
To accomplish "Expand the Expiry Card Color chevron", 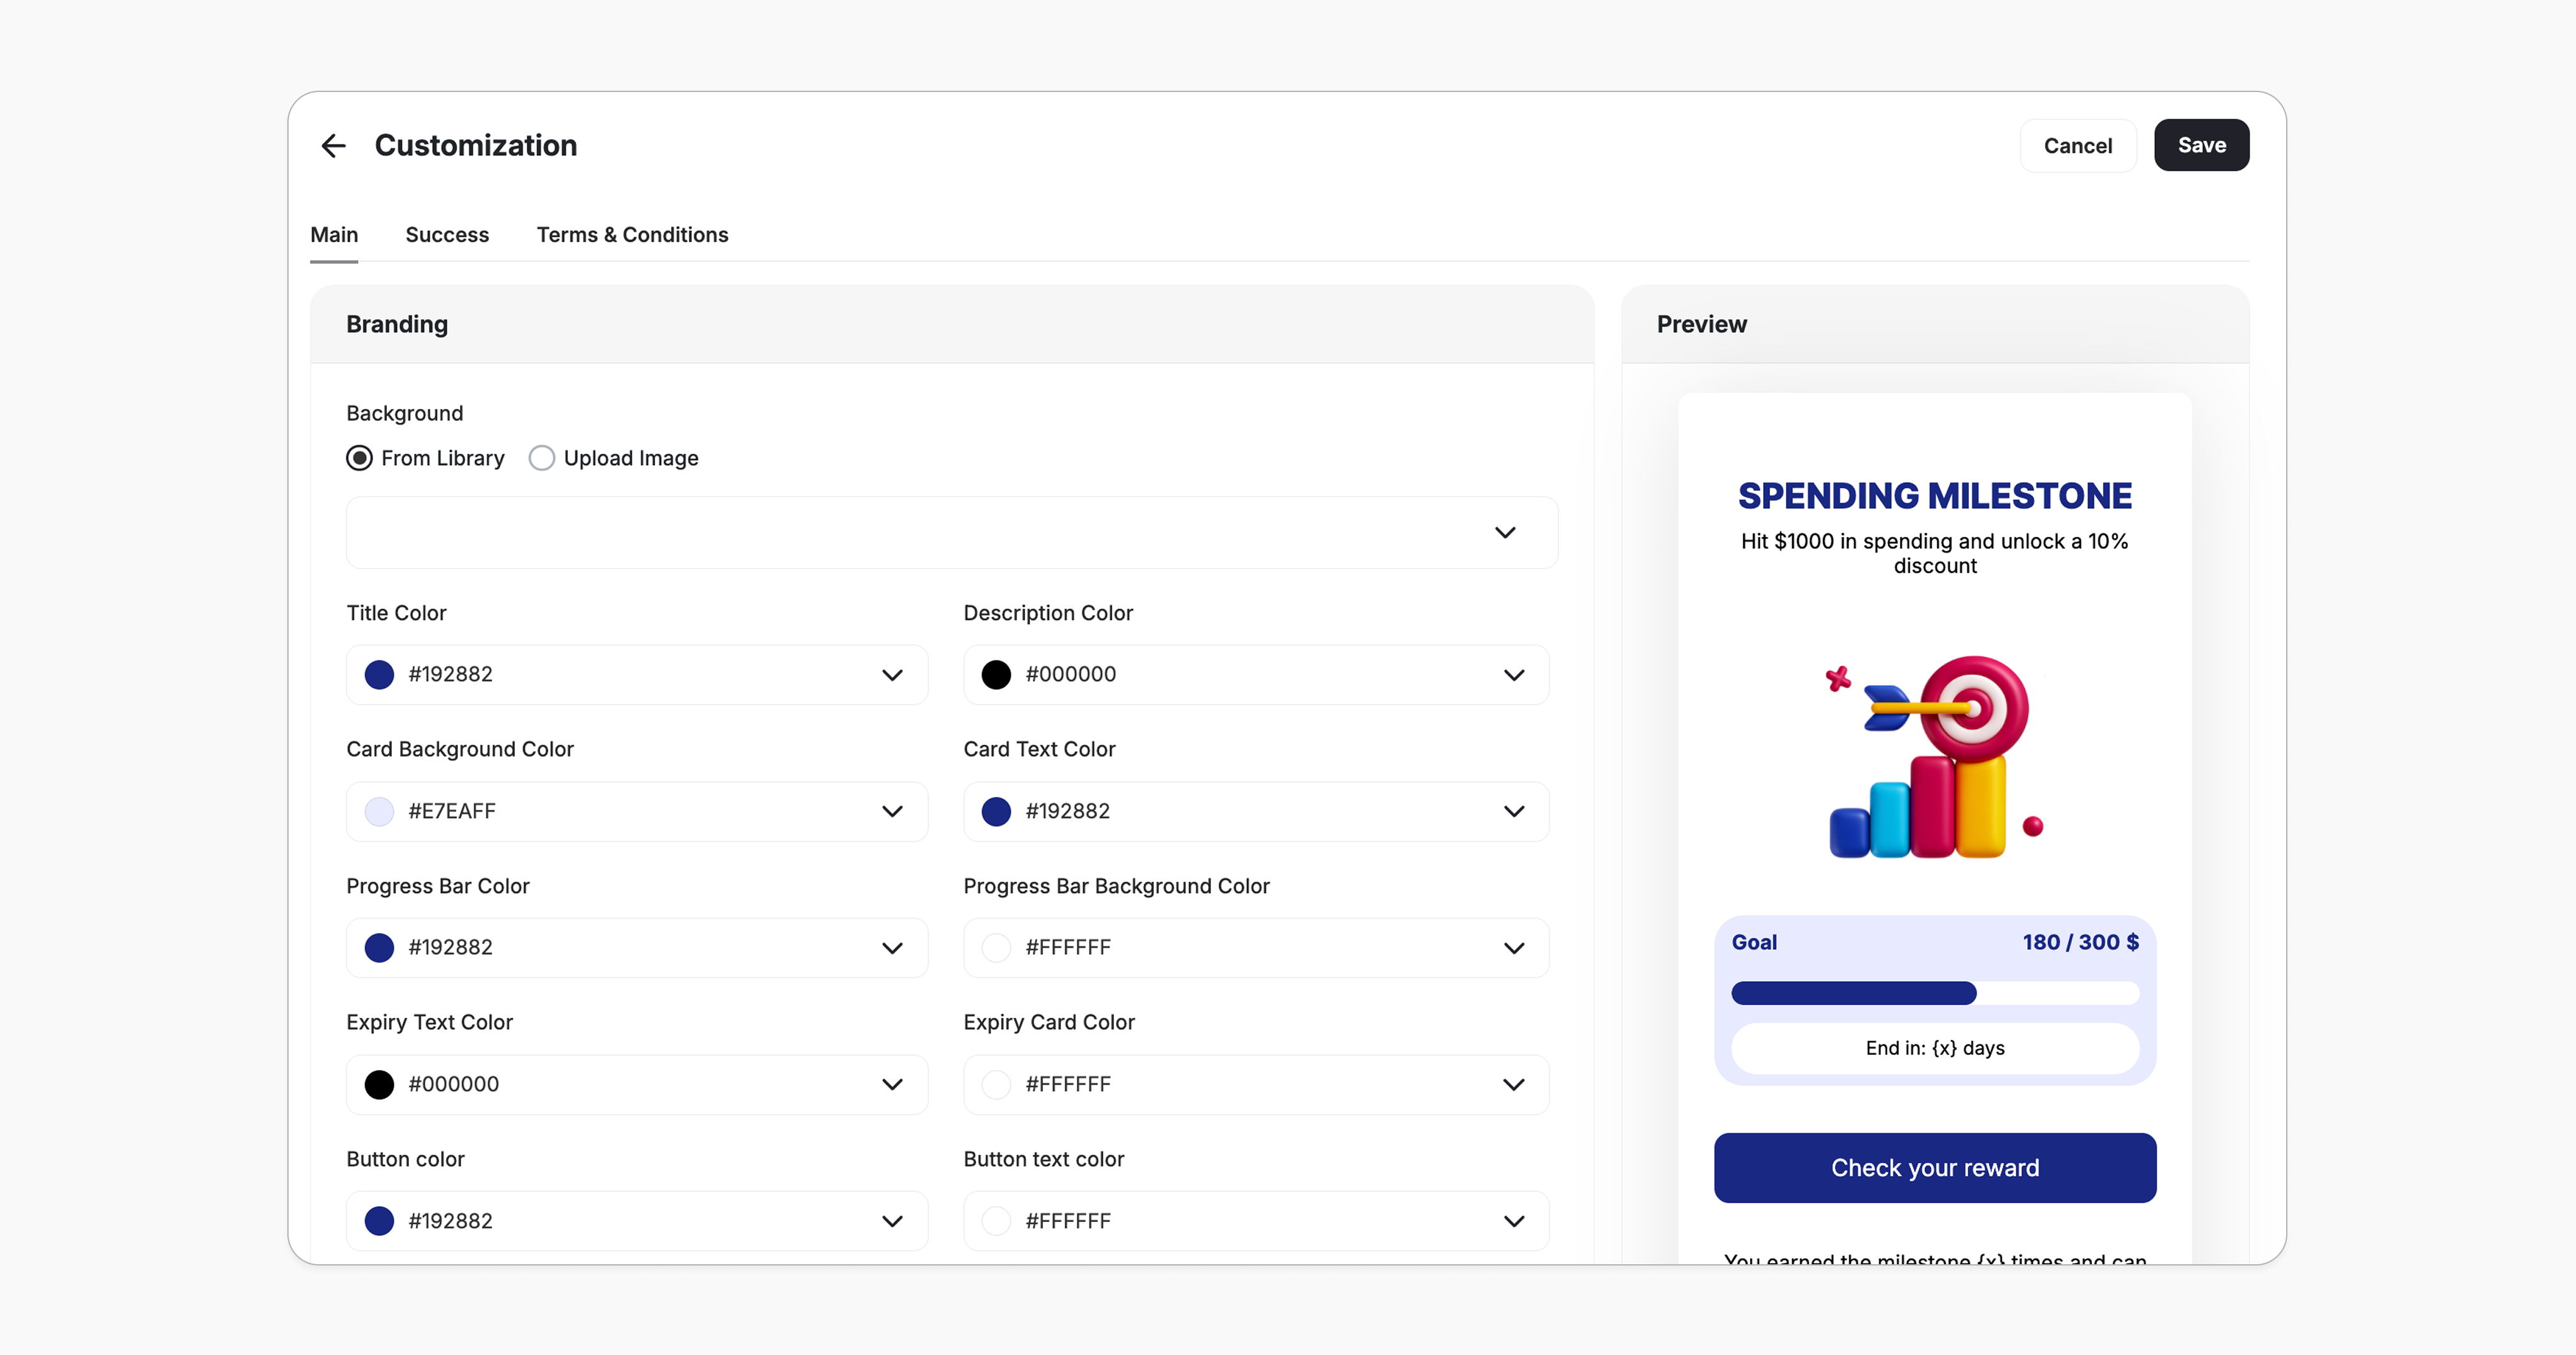I will click(1514, 1085).
